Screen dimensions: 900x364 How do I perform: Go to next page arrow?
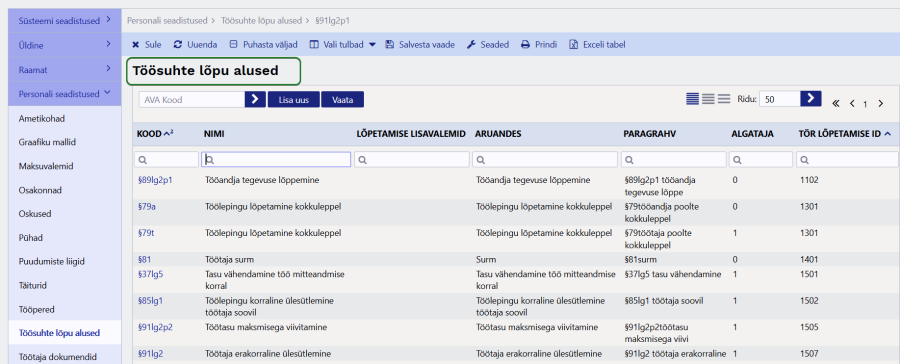pos(881,103)
